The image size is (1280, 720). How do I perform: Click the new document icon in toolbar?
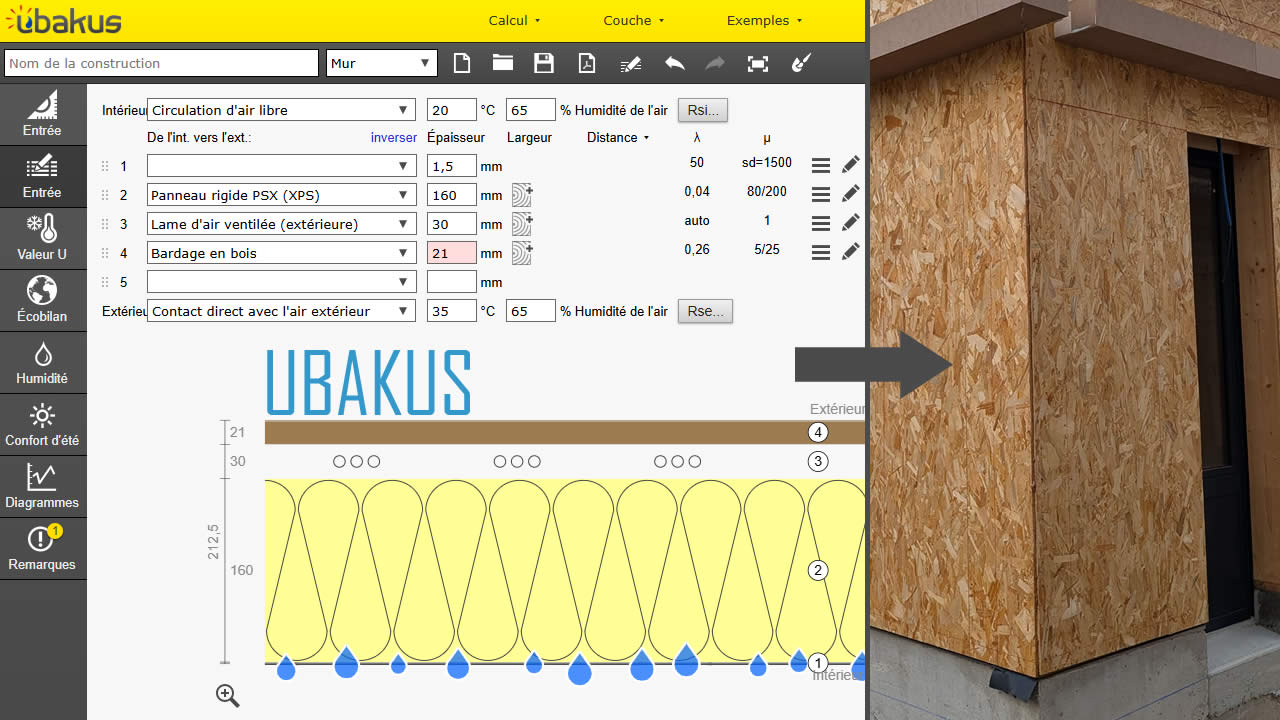462,63
